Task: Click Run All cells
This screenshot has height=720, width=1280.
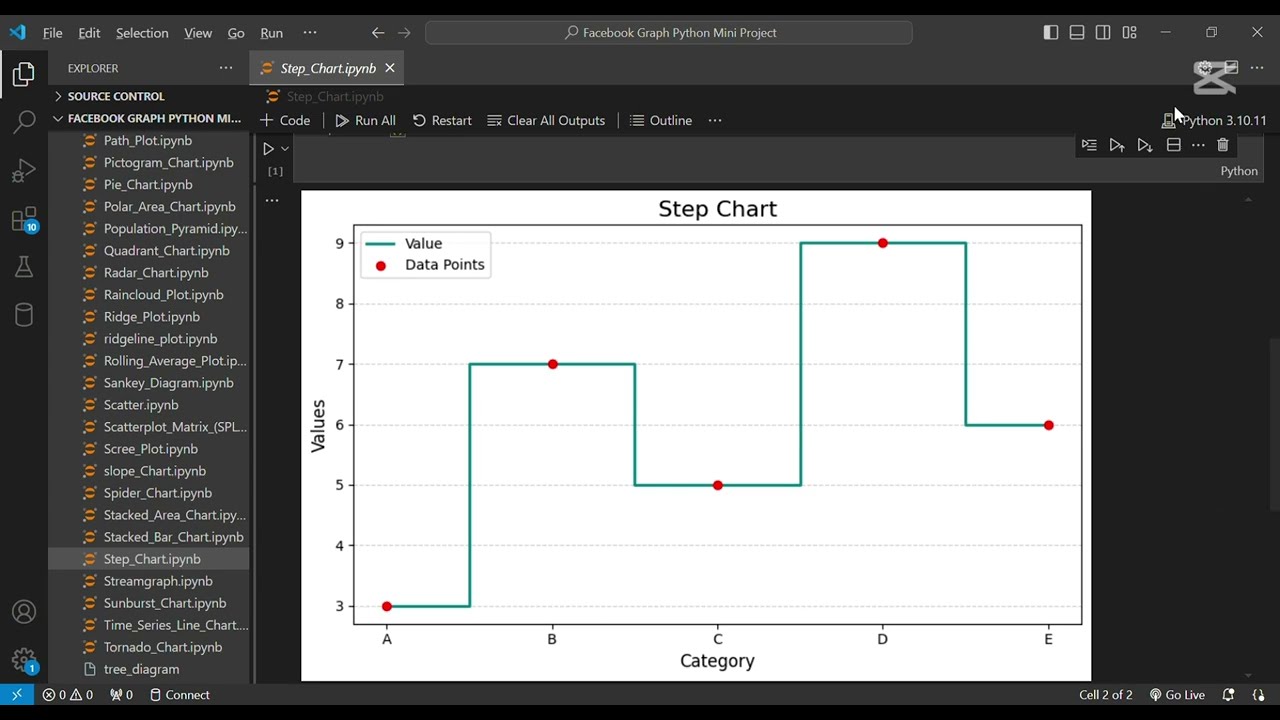Action: [366, 120]
